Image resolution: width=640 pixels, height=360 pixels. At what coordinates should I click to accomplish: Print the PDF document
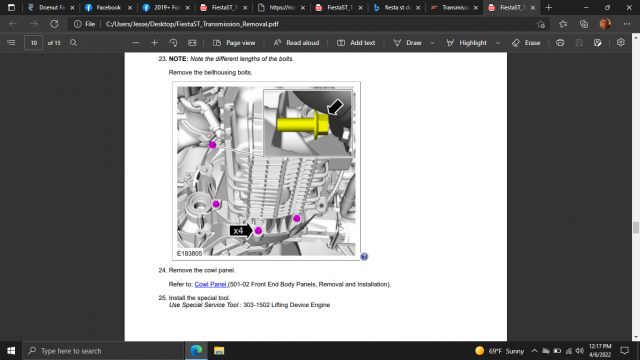(560, 42)
